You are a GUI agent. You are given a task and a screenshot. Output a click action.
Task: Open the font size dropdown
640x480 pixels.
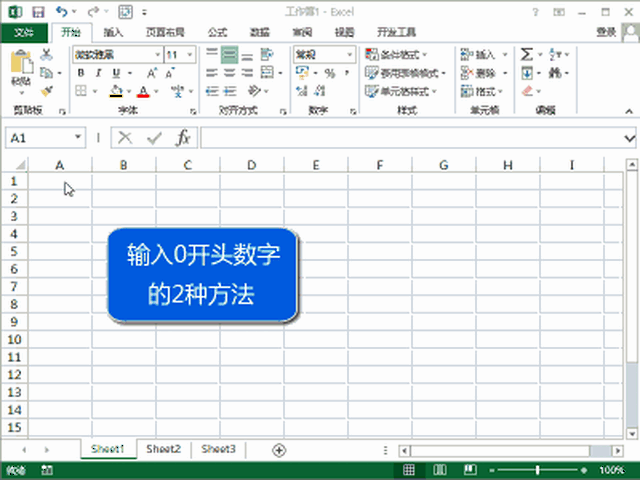click(x=190, y=55)
